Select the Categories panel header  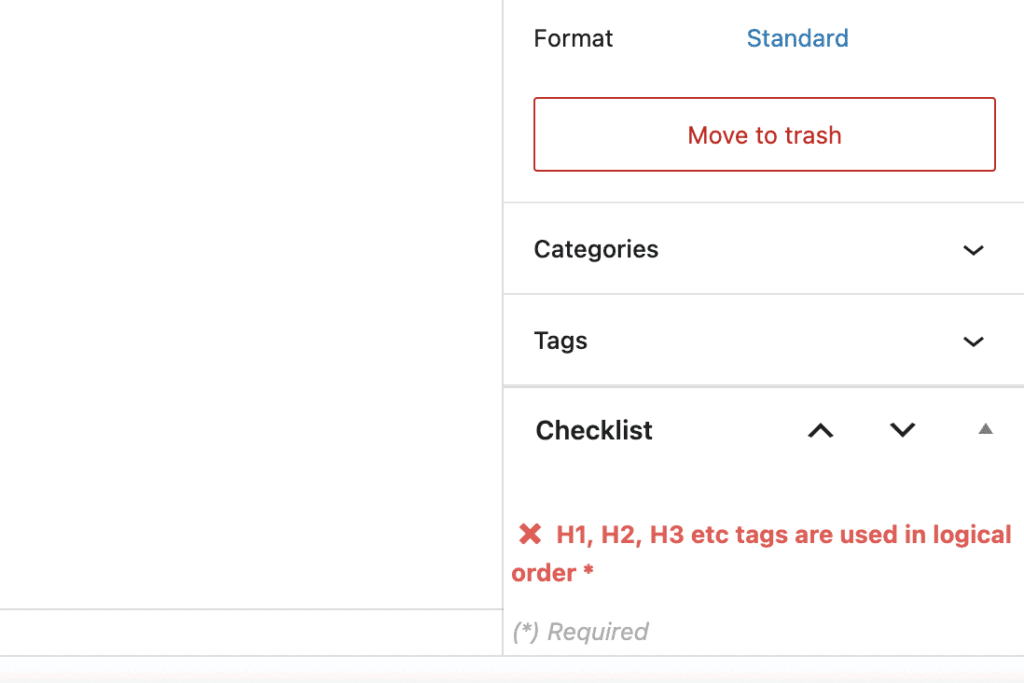point(596,249)
